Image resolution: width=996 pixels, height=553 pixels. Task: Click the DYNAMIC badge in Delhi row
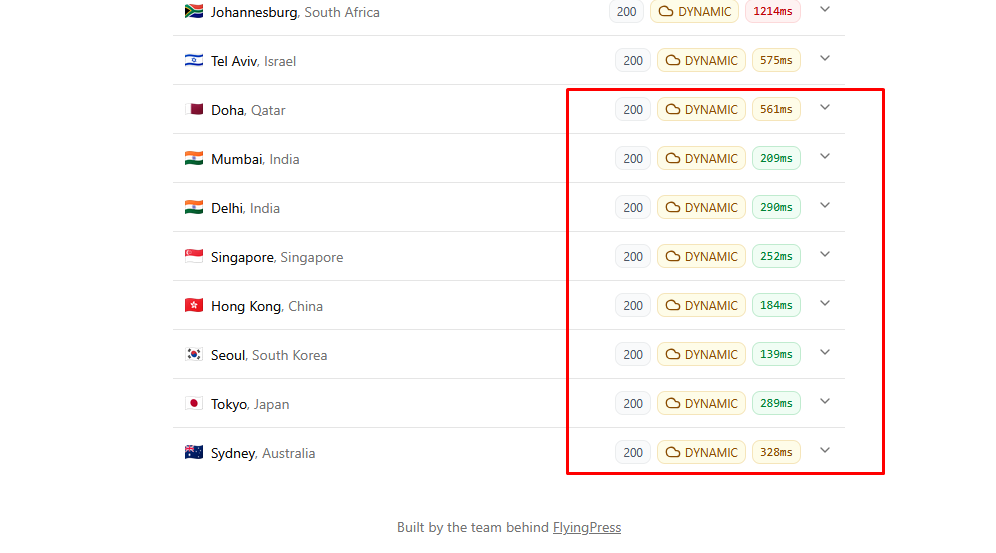click(701, 207)
